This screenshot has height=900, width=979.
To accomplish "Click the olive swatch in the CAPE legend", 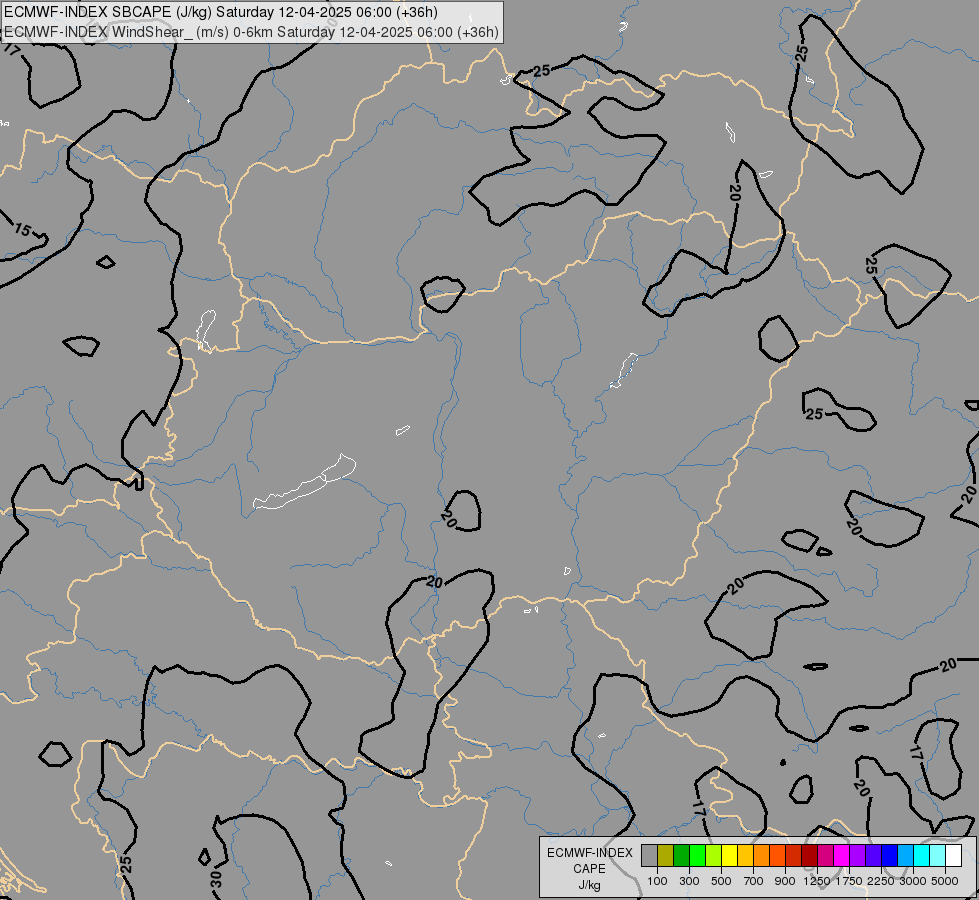I will click(666, 855).
